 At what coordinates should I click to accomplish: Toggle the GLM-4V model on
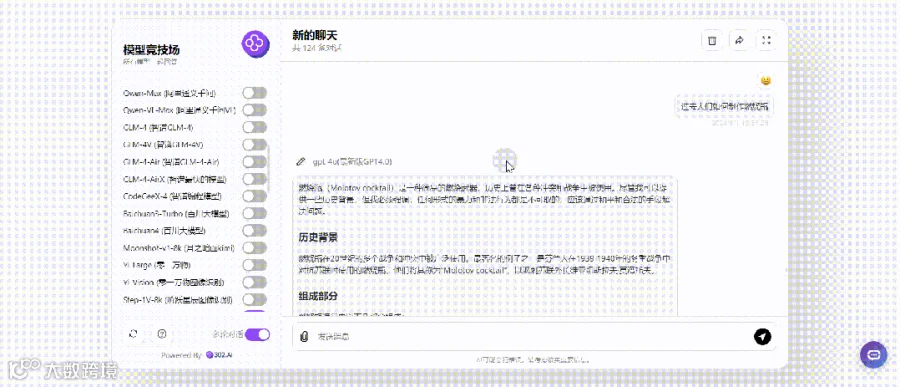255,145
